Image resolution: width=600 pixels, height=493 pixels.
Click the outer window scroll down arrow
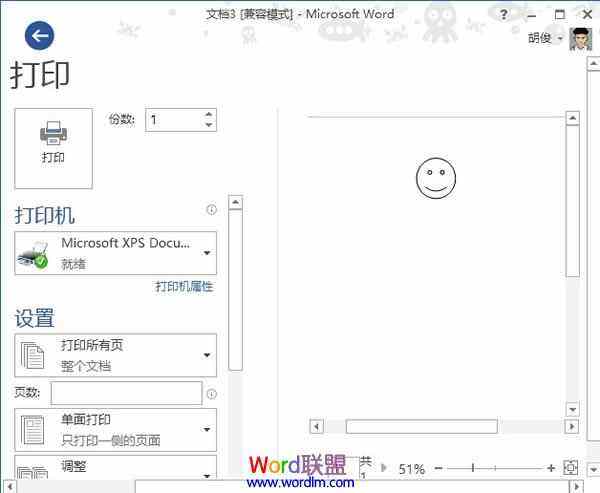(x=593, y=469)
